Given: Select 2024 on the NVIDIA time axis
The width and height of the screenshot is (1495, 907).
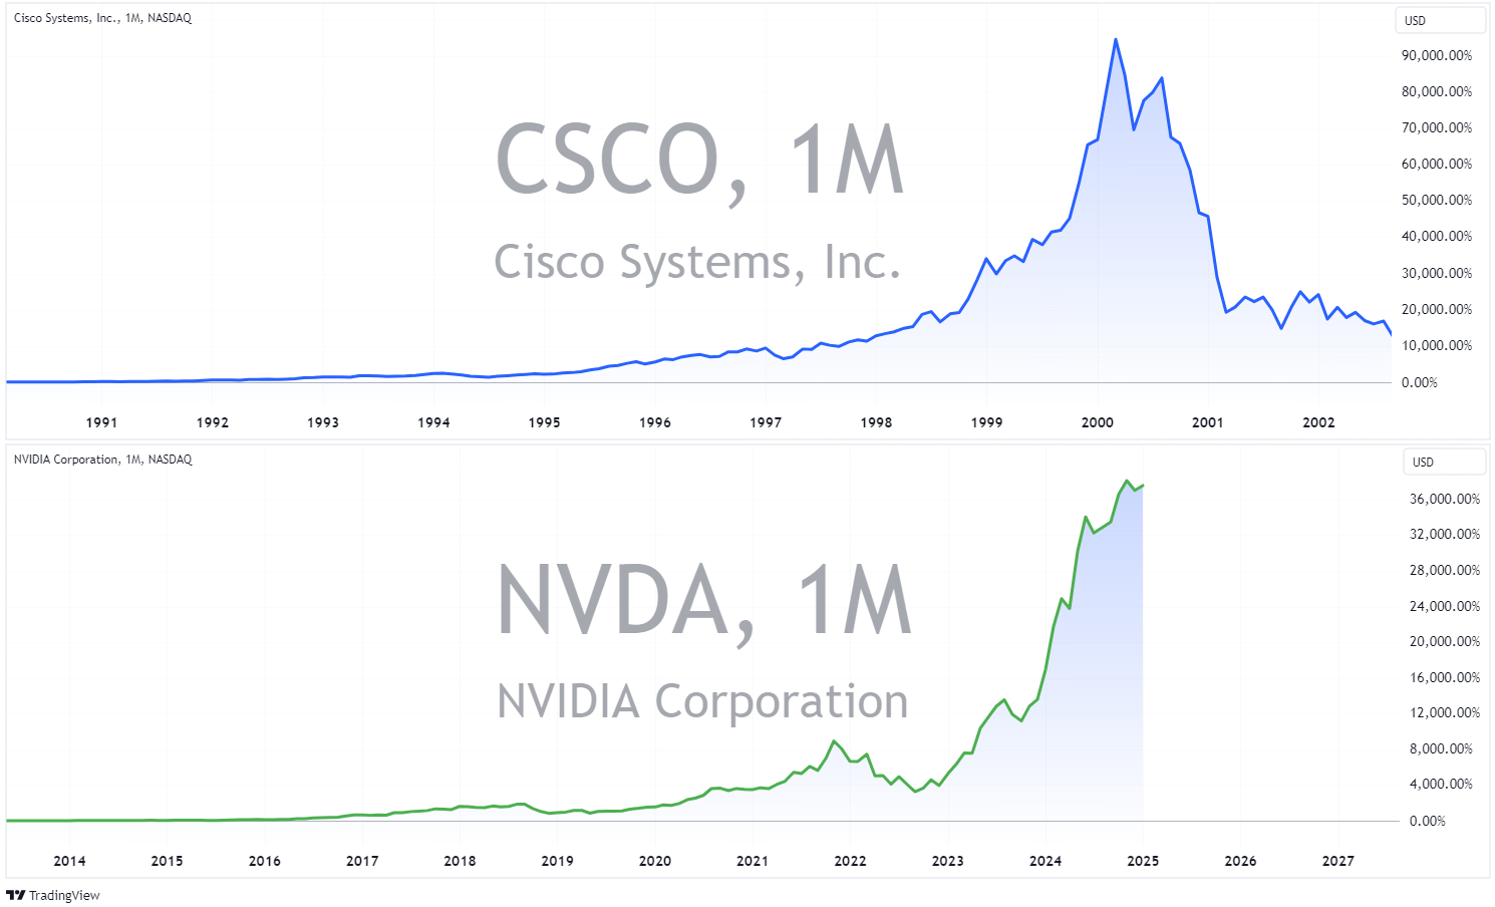Looking at the screenshot, I should pyautogui.click(x=1045, y=861).
